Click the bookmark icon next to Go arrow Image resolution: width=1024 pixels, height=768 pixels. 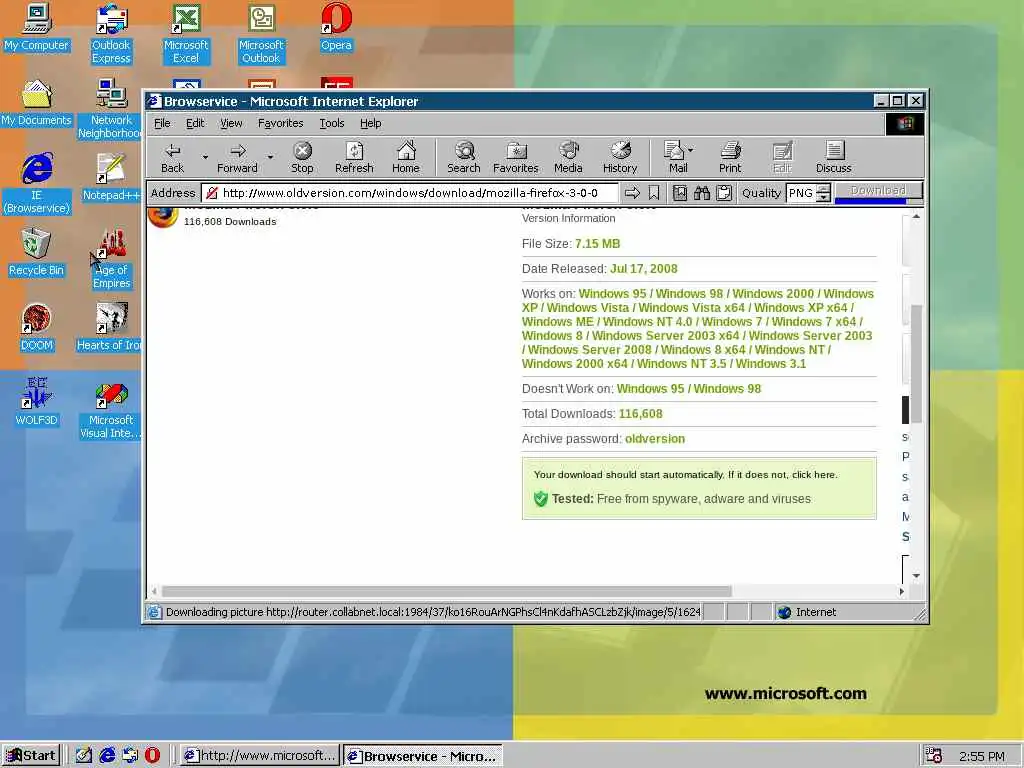tap(654, 193)
